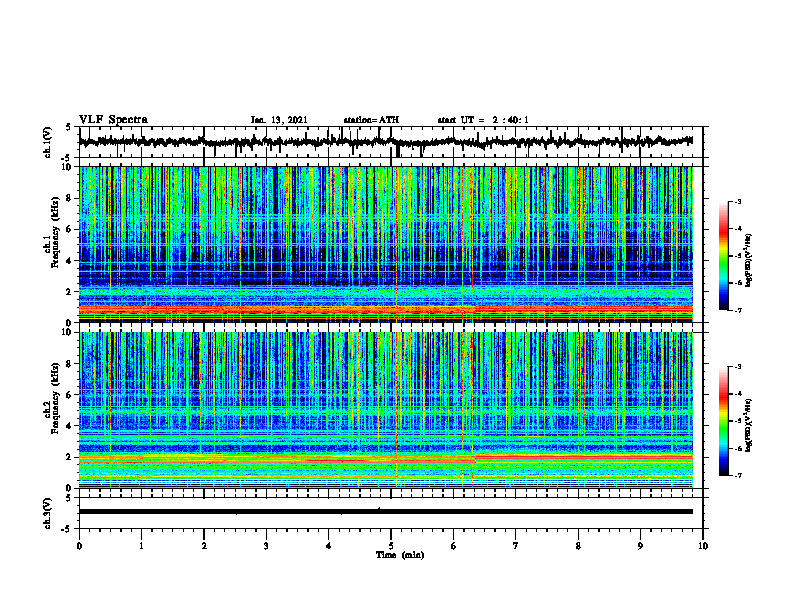
Task: Click the time axis tick label '0'
Action: pos(79,546)
